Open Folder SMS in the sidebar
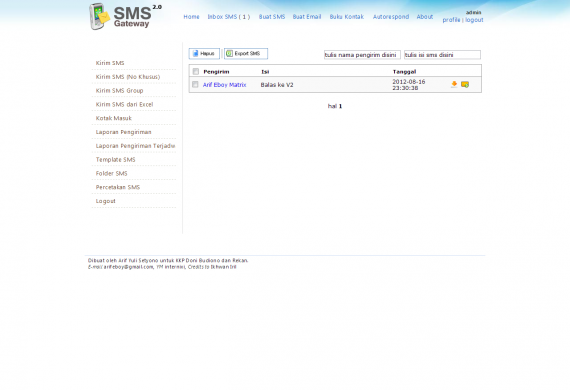Image resolution: width=570 pixels, height=390 pixels. click(111, 173)
